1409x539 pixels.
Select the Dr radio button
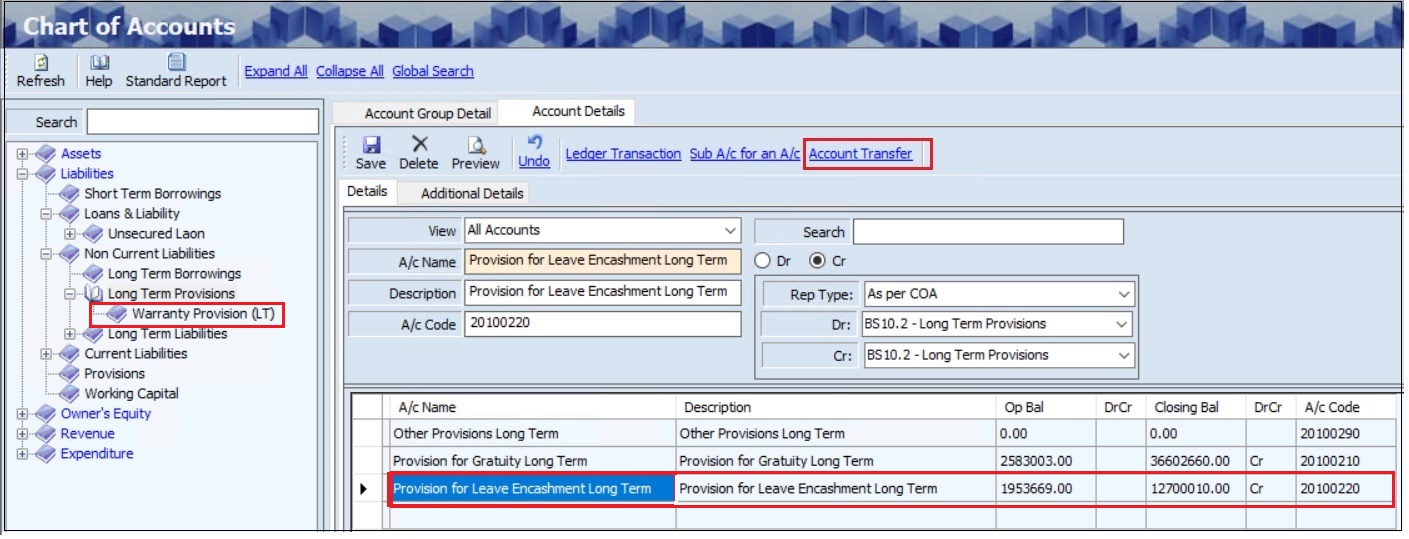click(x=763, y=261)
